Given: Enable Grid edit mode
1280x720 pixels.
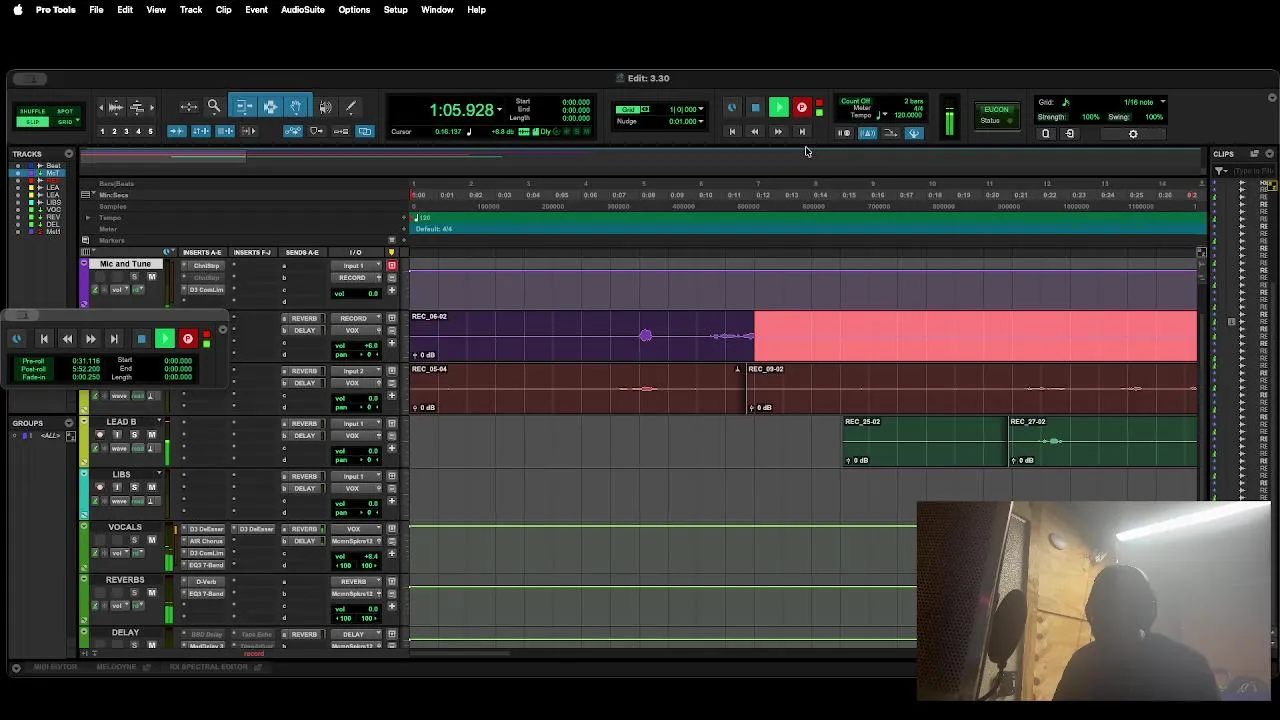Looking at the screenshot, I should point(65,122).
